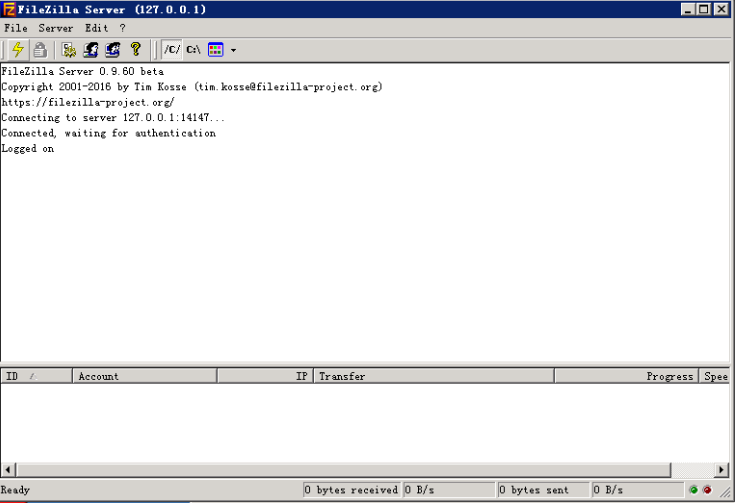Click 'Connecting to server 127.0.0.1:14147...' line

(x=113, y=118)
